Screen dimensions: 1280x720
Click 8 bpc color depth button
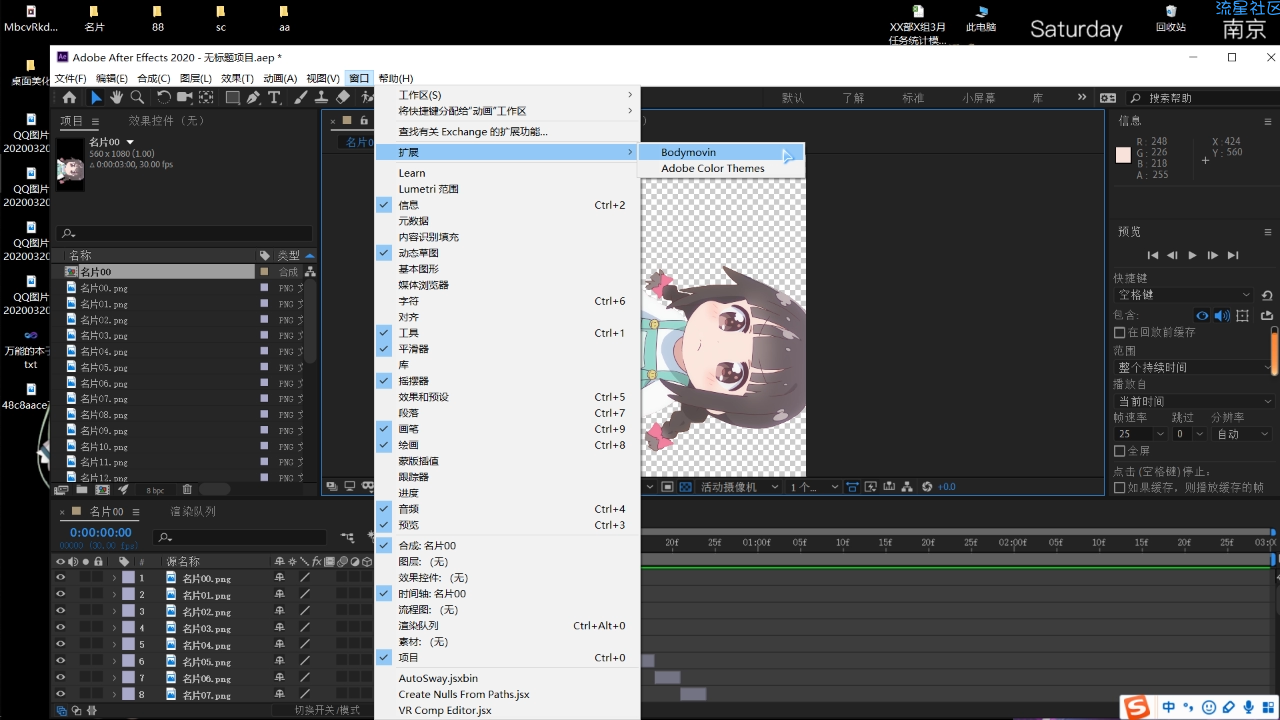[155, 490]
